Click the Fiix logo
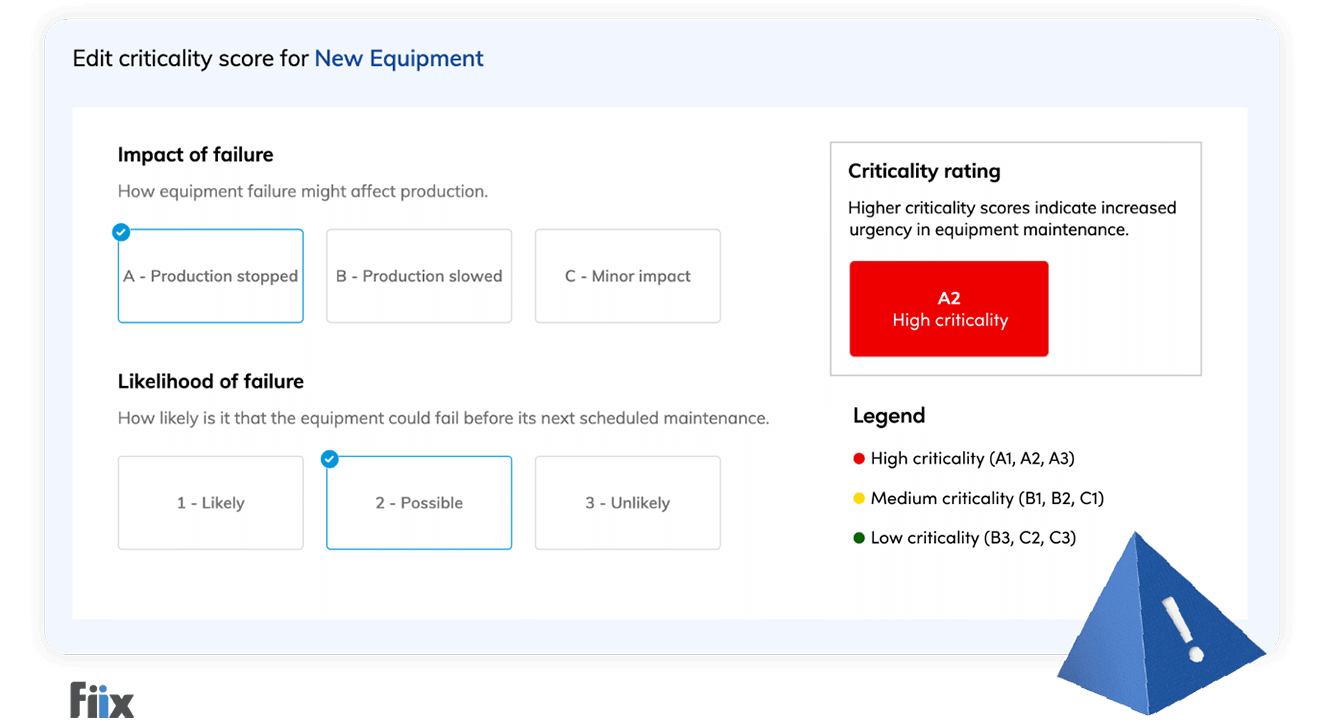The height and width of the screenshot is (722, 1329). (x=100, y=698)
